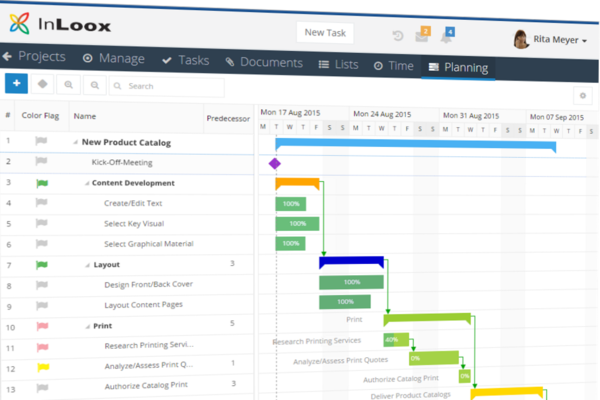Click the 40% Research Printing Services bar

(x=396, y=340)
